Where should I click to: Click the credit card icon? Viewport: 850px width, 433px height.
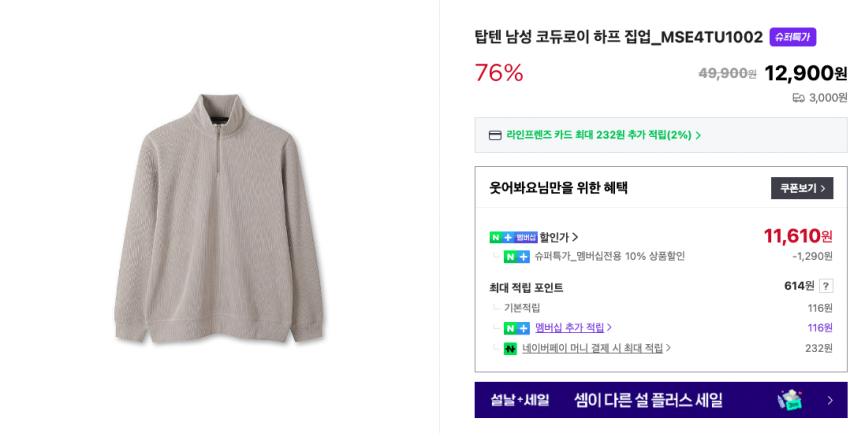tap(495, 135)
